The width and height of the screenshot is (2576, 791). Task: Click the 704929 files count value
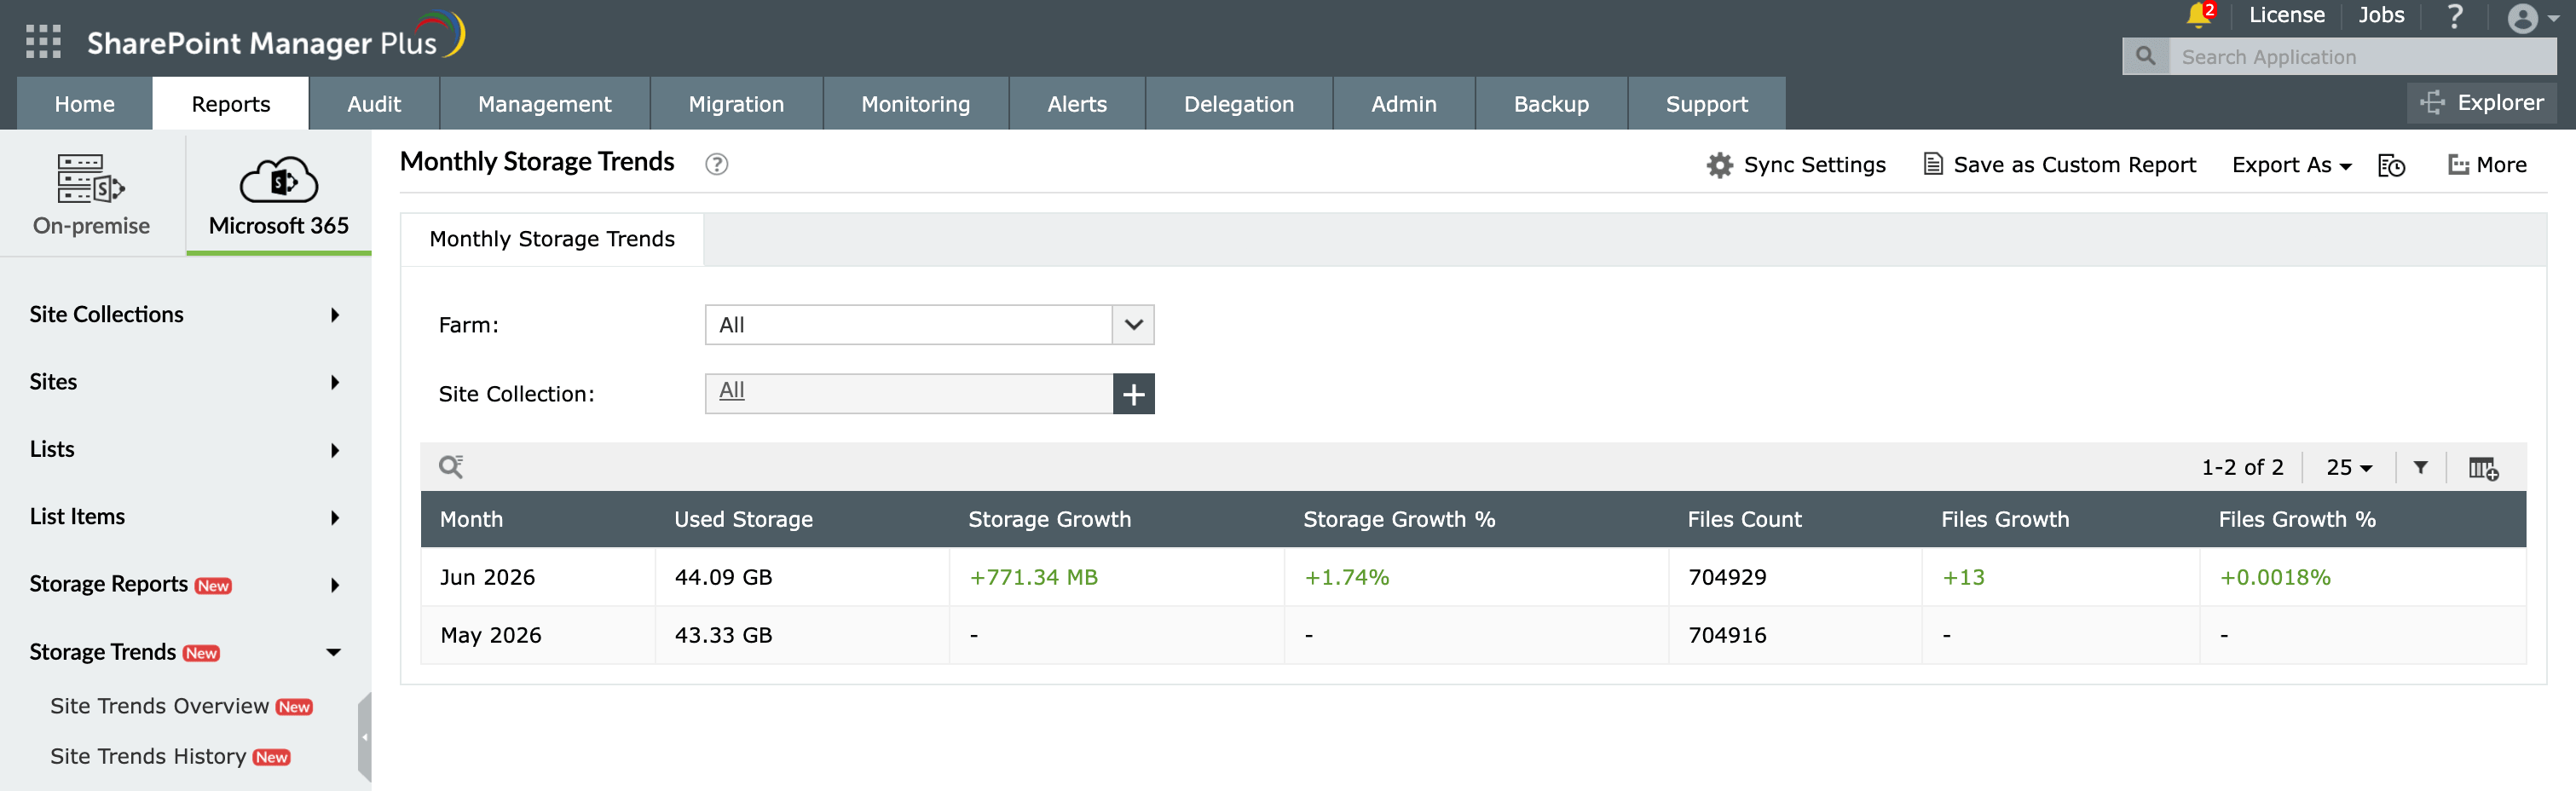point(1727,577)
